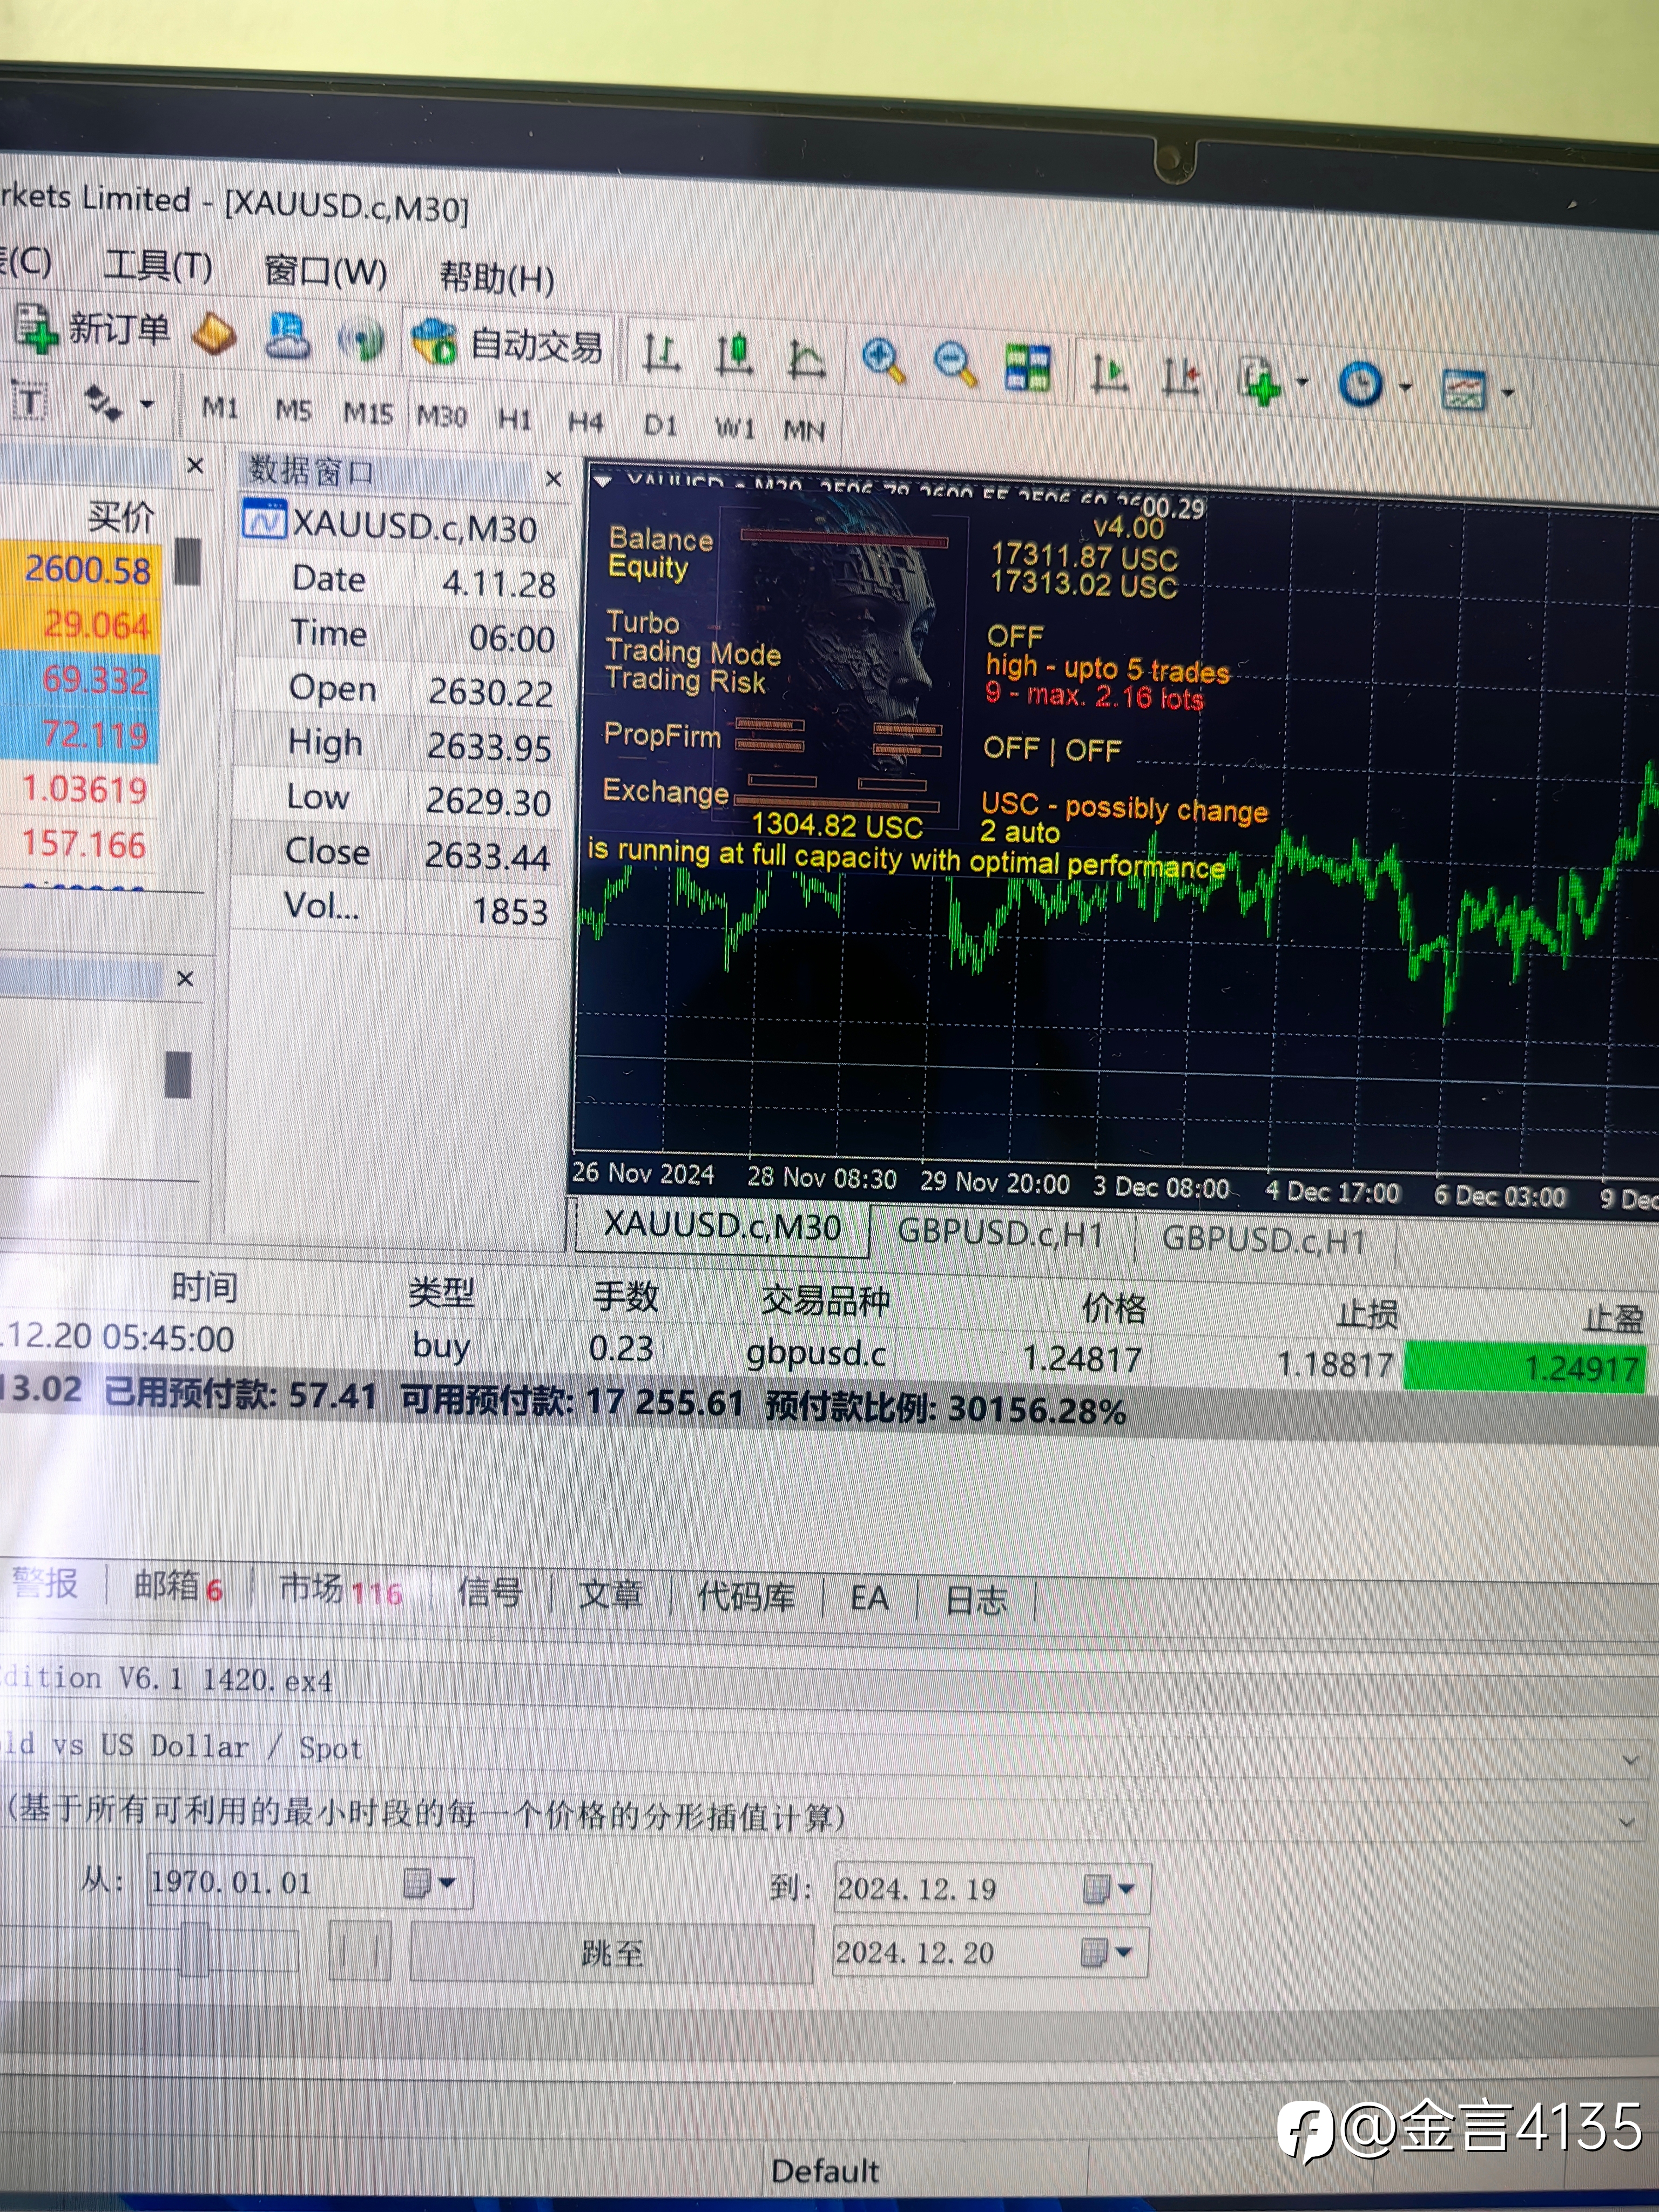Viewport: 1659px width, 2212px height.
Task: Select the M30 timeframe
Action: pos(441,416)
